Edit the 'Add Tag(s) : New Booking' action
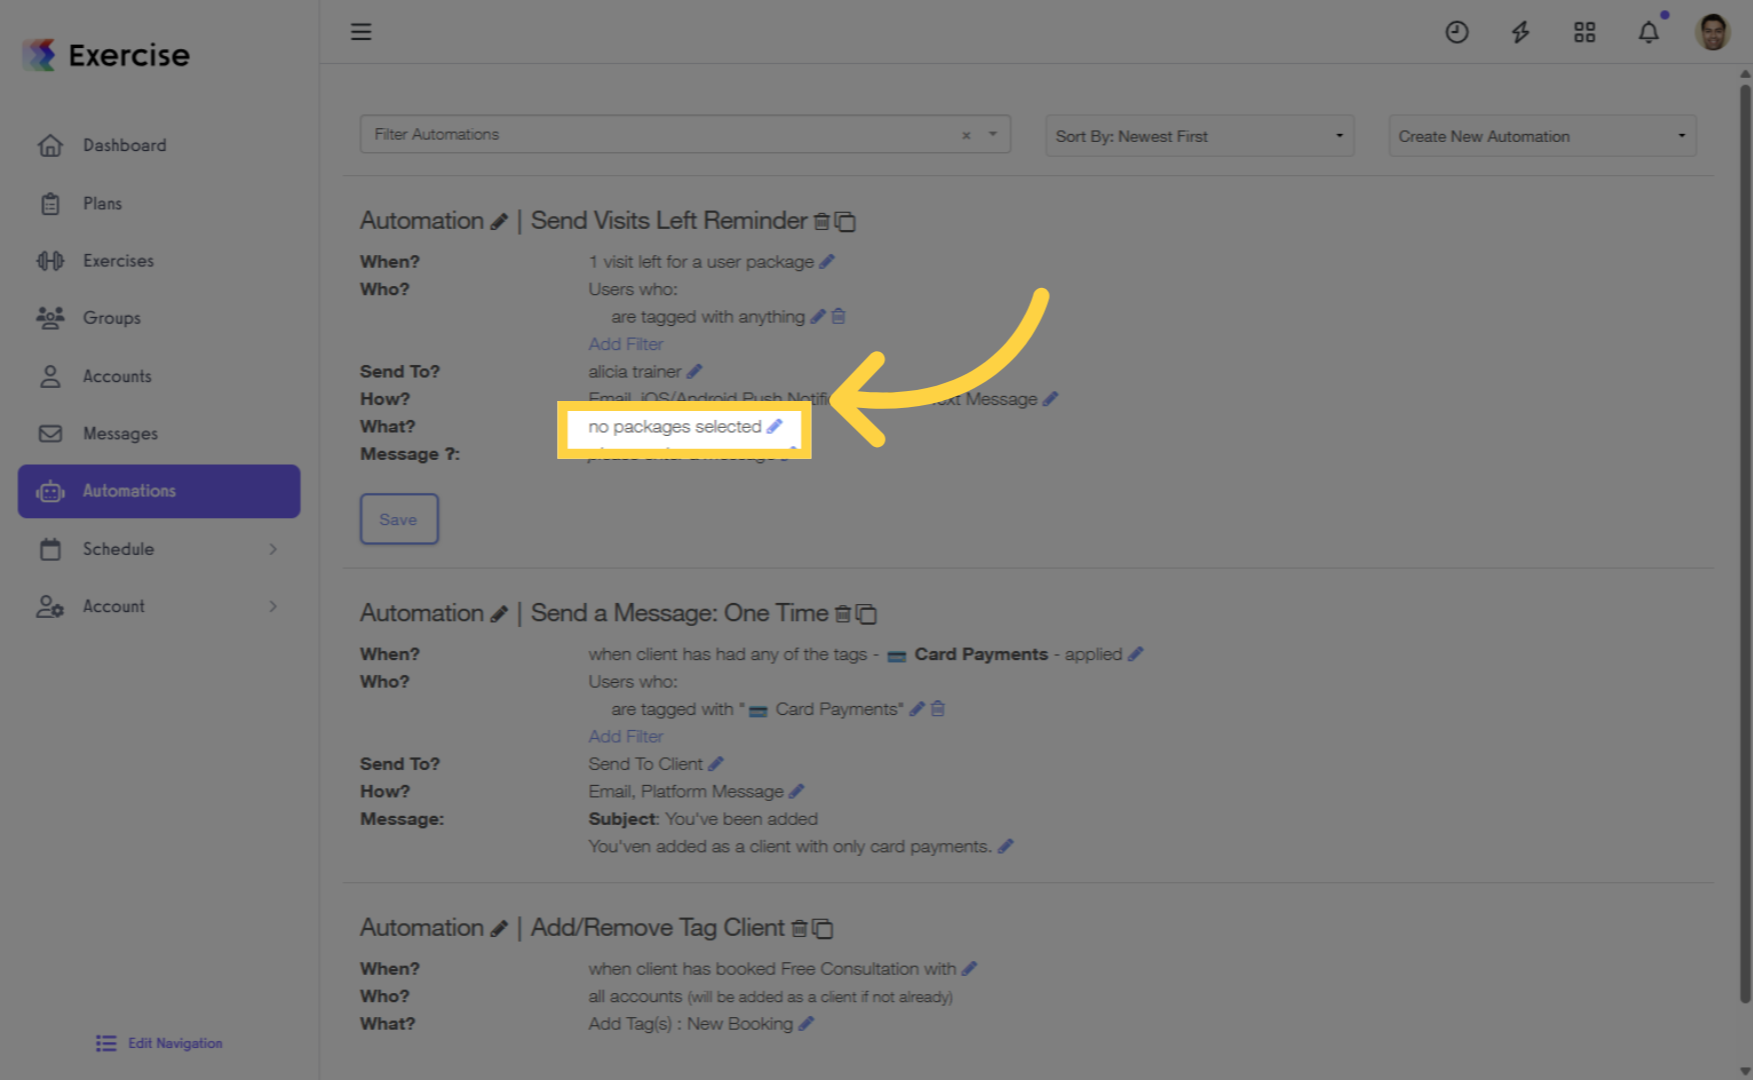 pyautogui.click(x=806, y=1024)
